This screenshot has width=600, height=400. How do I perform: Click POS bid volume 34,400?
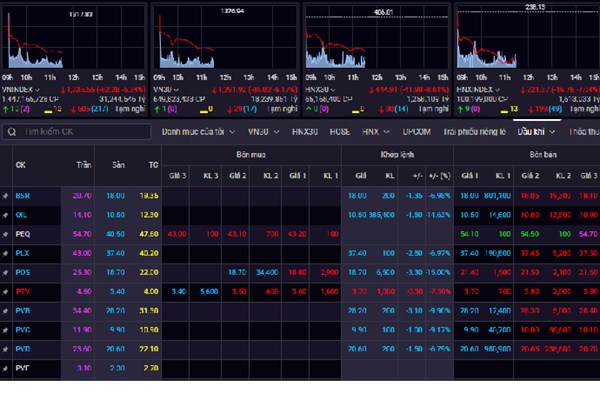click(267, 273)
